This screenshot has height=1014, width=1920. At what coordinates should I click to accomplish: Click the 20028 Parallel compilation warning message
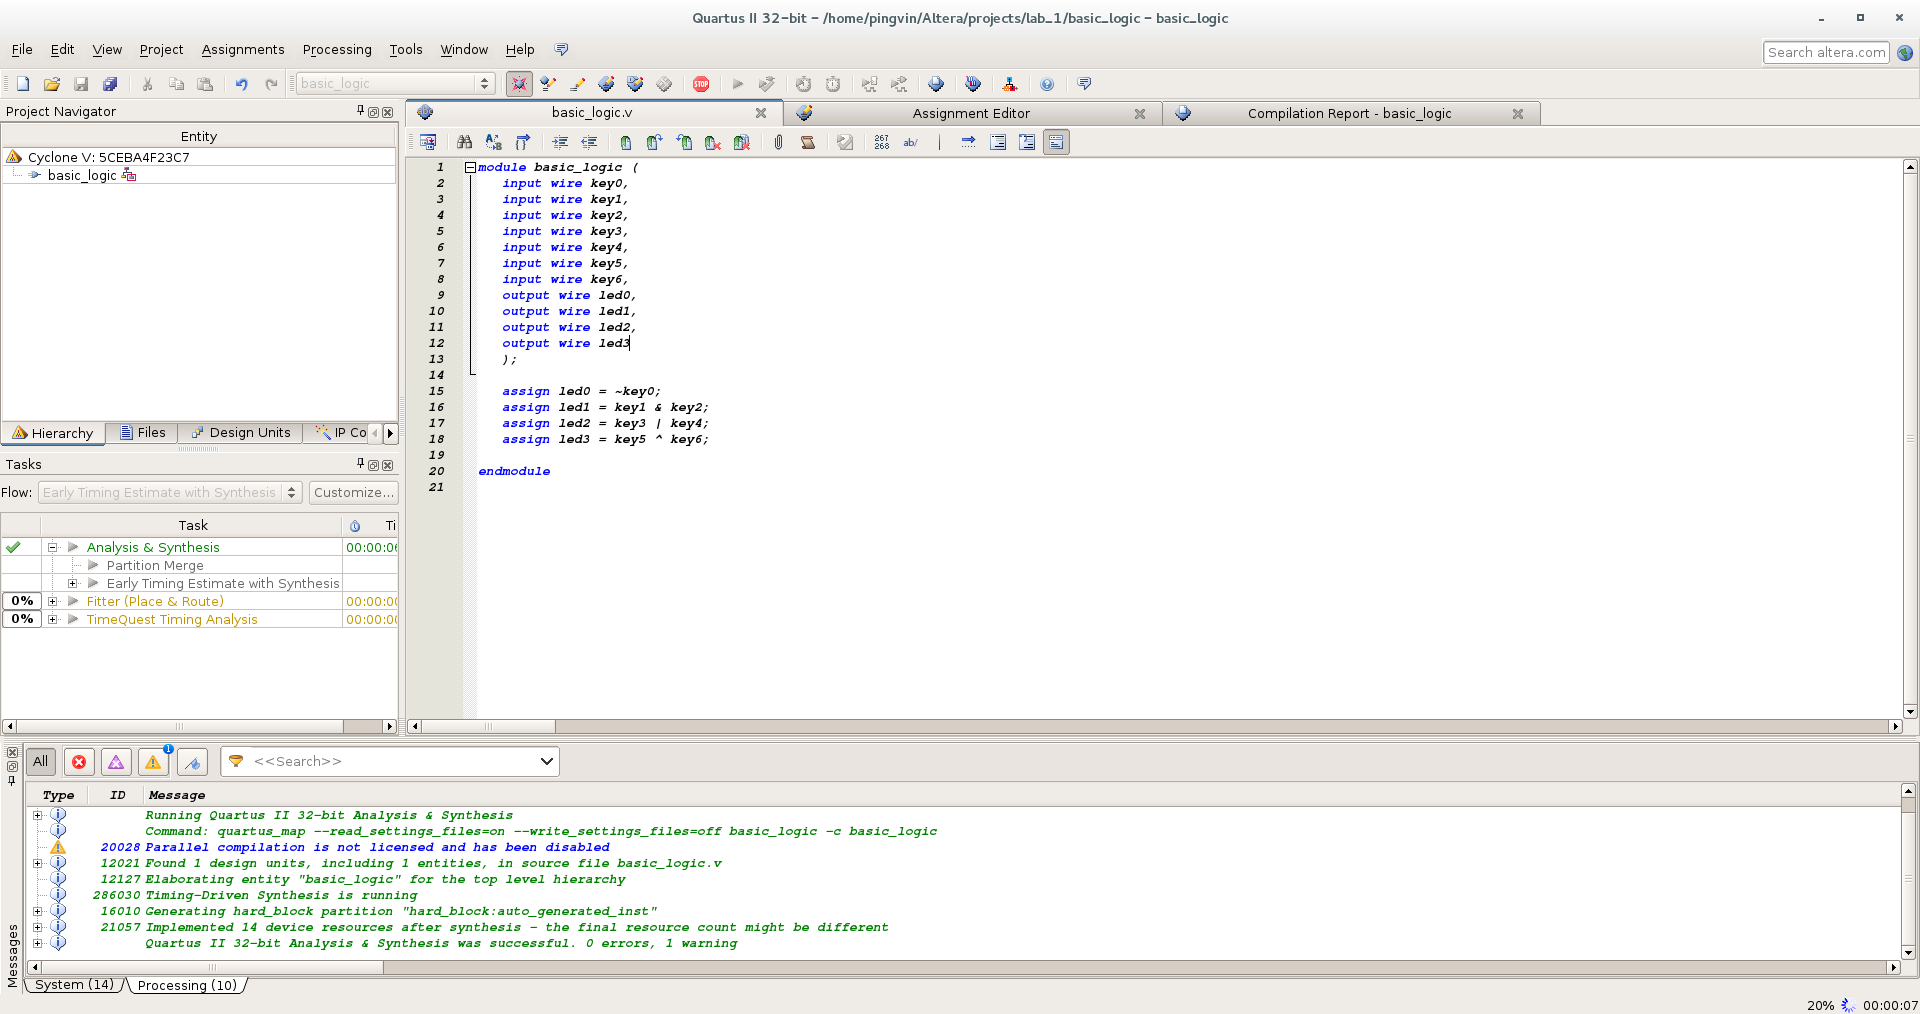pos(377,847)
